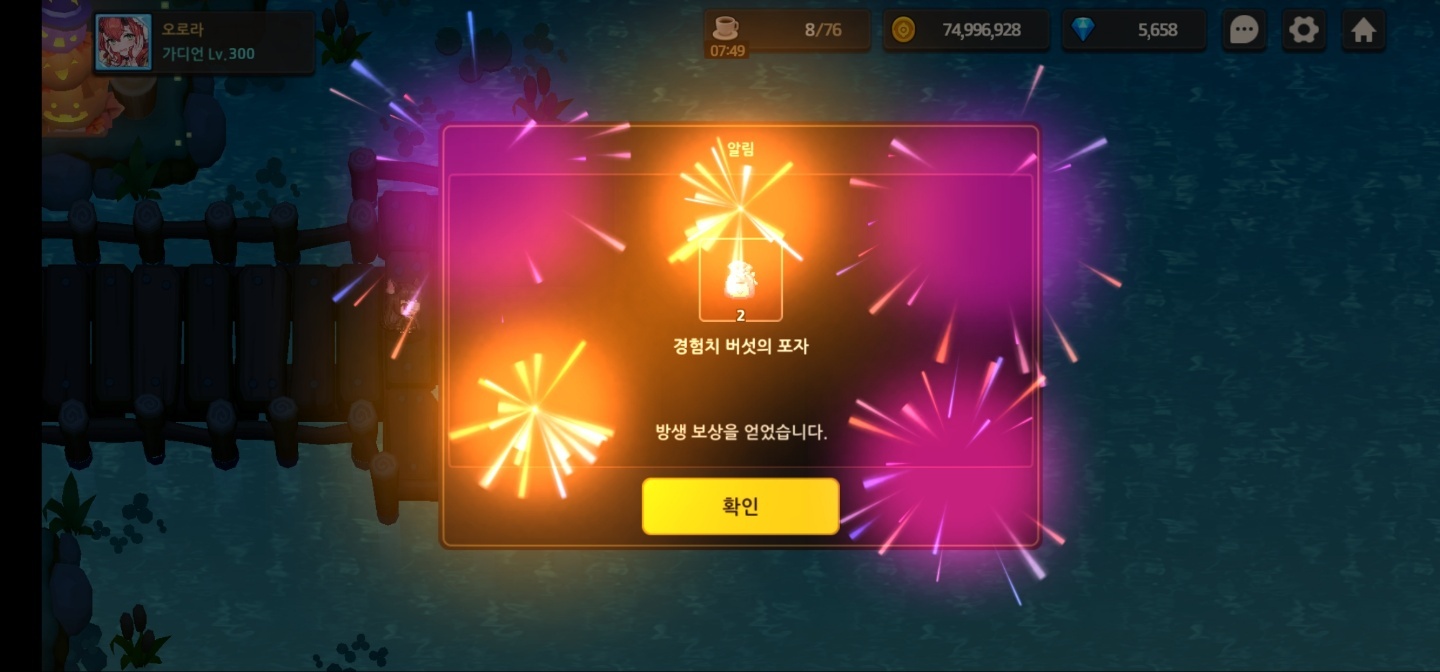Click the 07:49 stamina timer
The image size is (1440, 672).
coord(727,50)
